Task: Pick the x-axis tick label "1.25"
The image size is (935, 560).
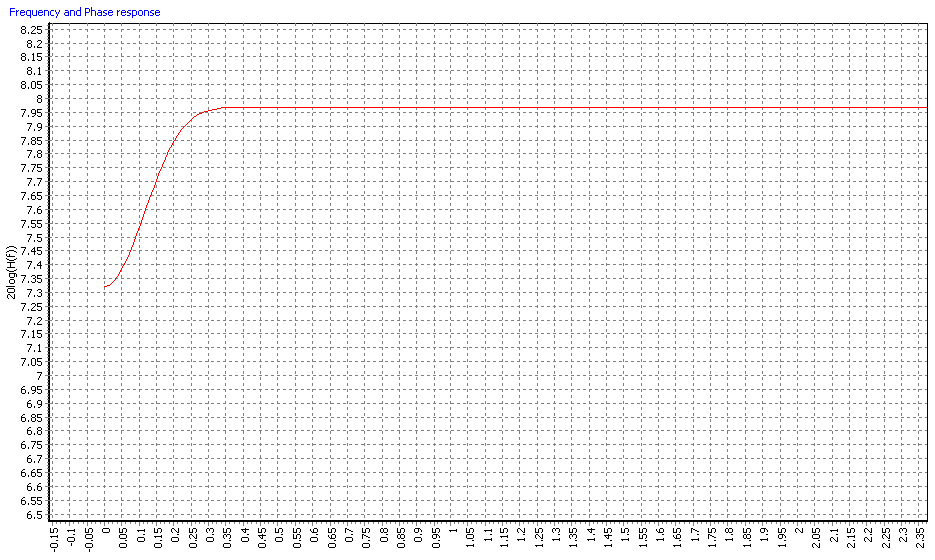Action: point(539,537)
